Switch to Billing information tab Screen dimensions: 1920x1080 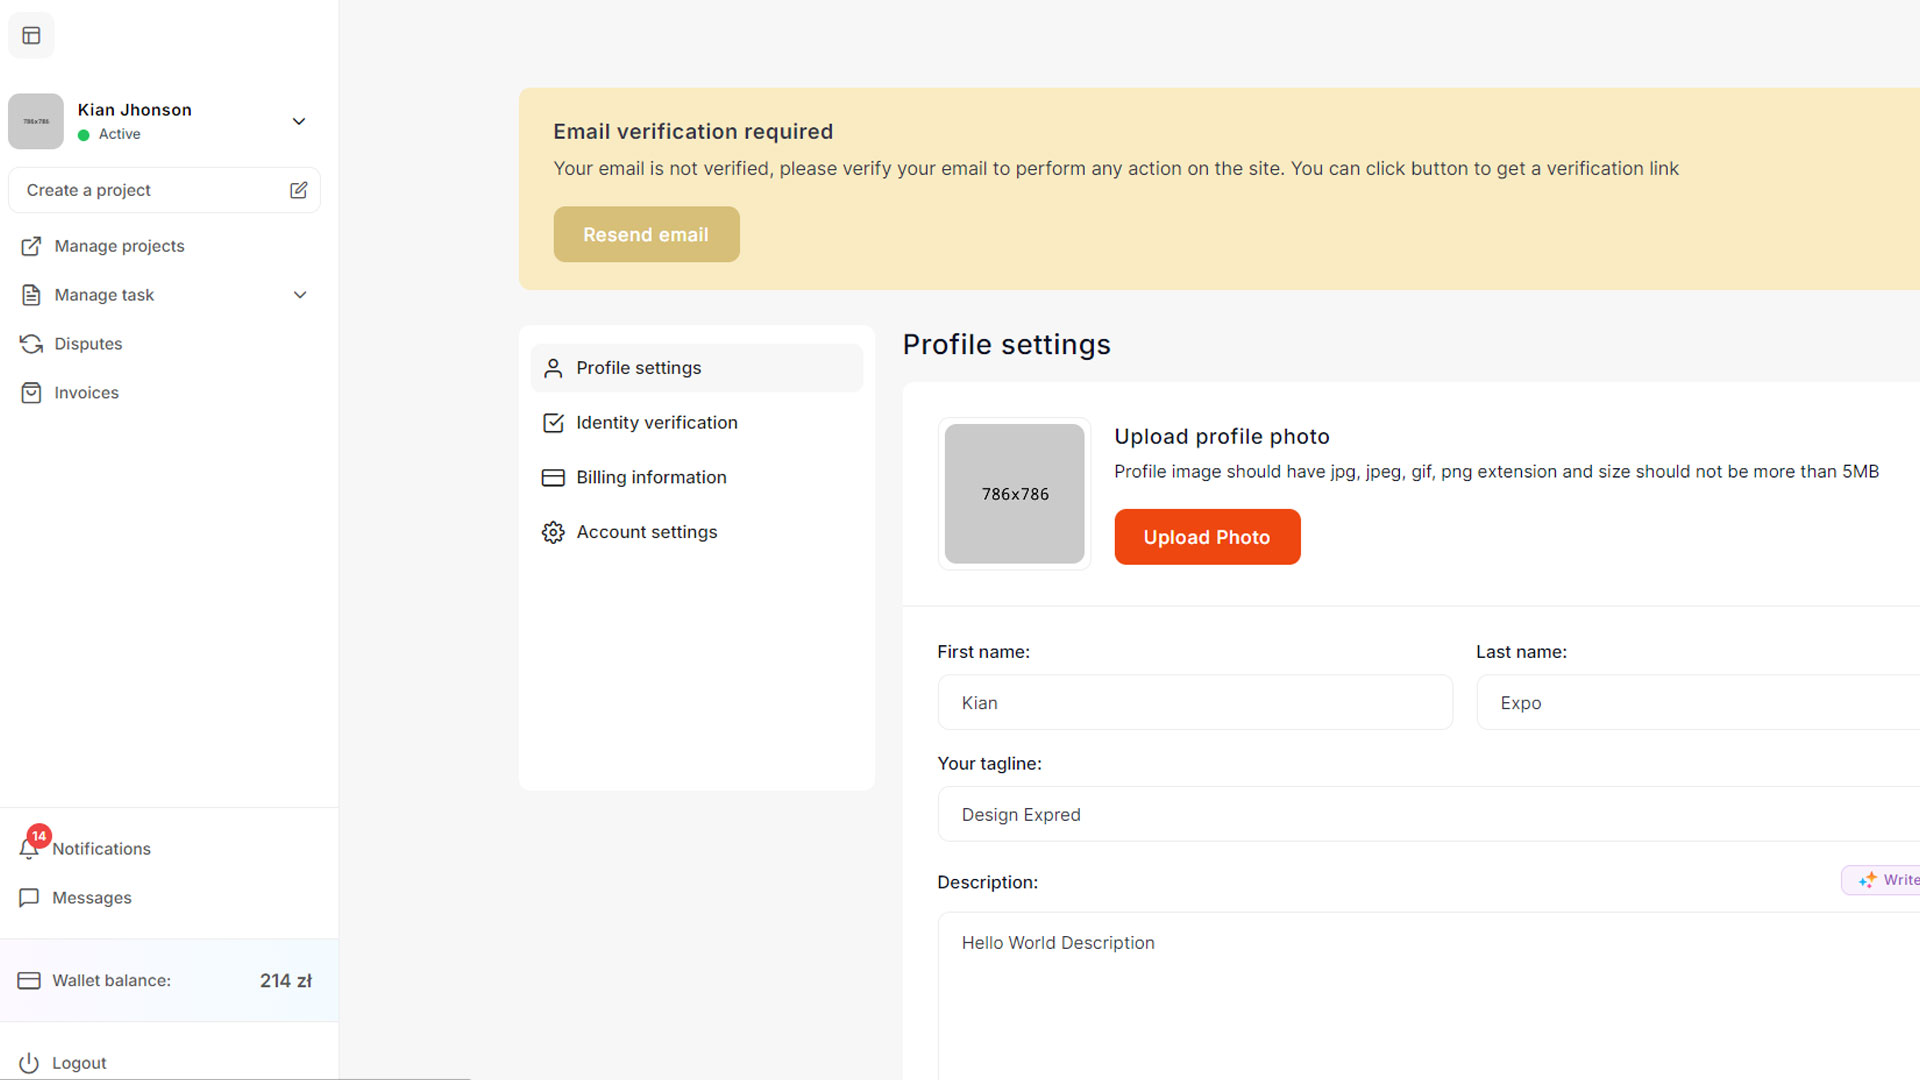[650, 478]
